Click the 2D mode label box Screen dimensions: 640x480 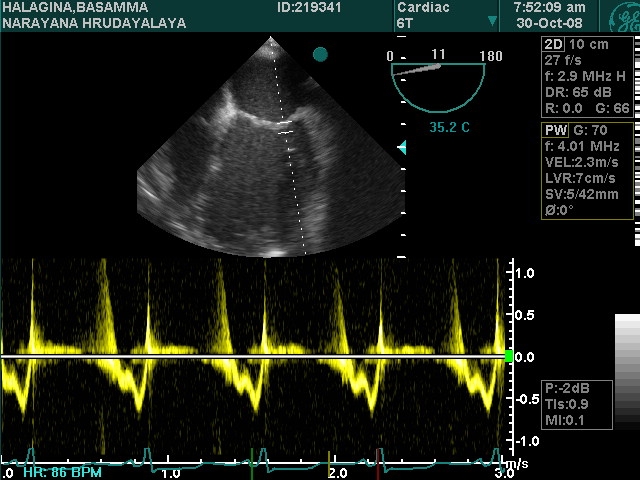[553, 44]
